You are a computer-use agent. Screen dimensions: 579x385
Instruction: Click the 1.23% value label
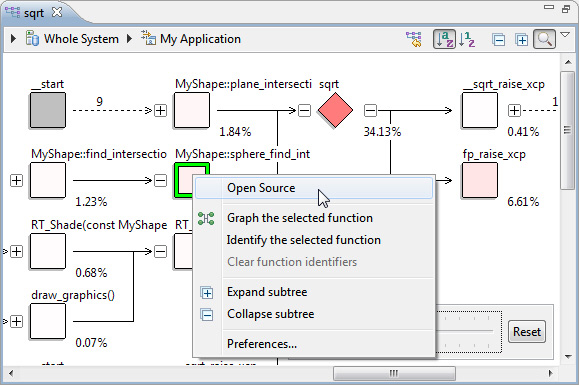pos(91,202)
